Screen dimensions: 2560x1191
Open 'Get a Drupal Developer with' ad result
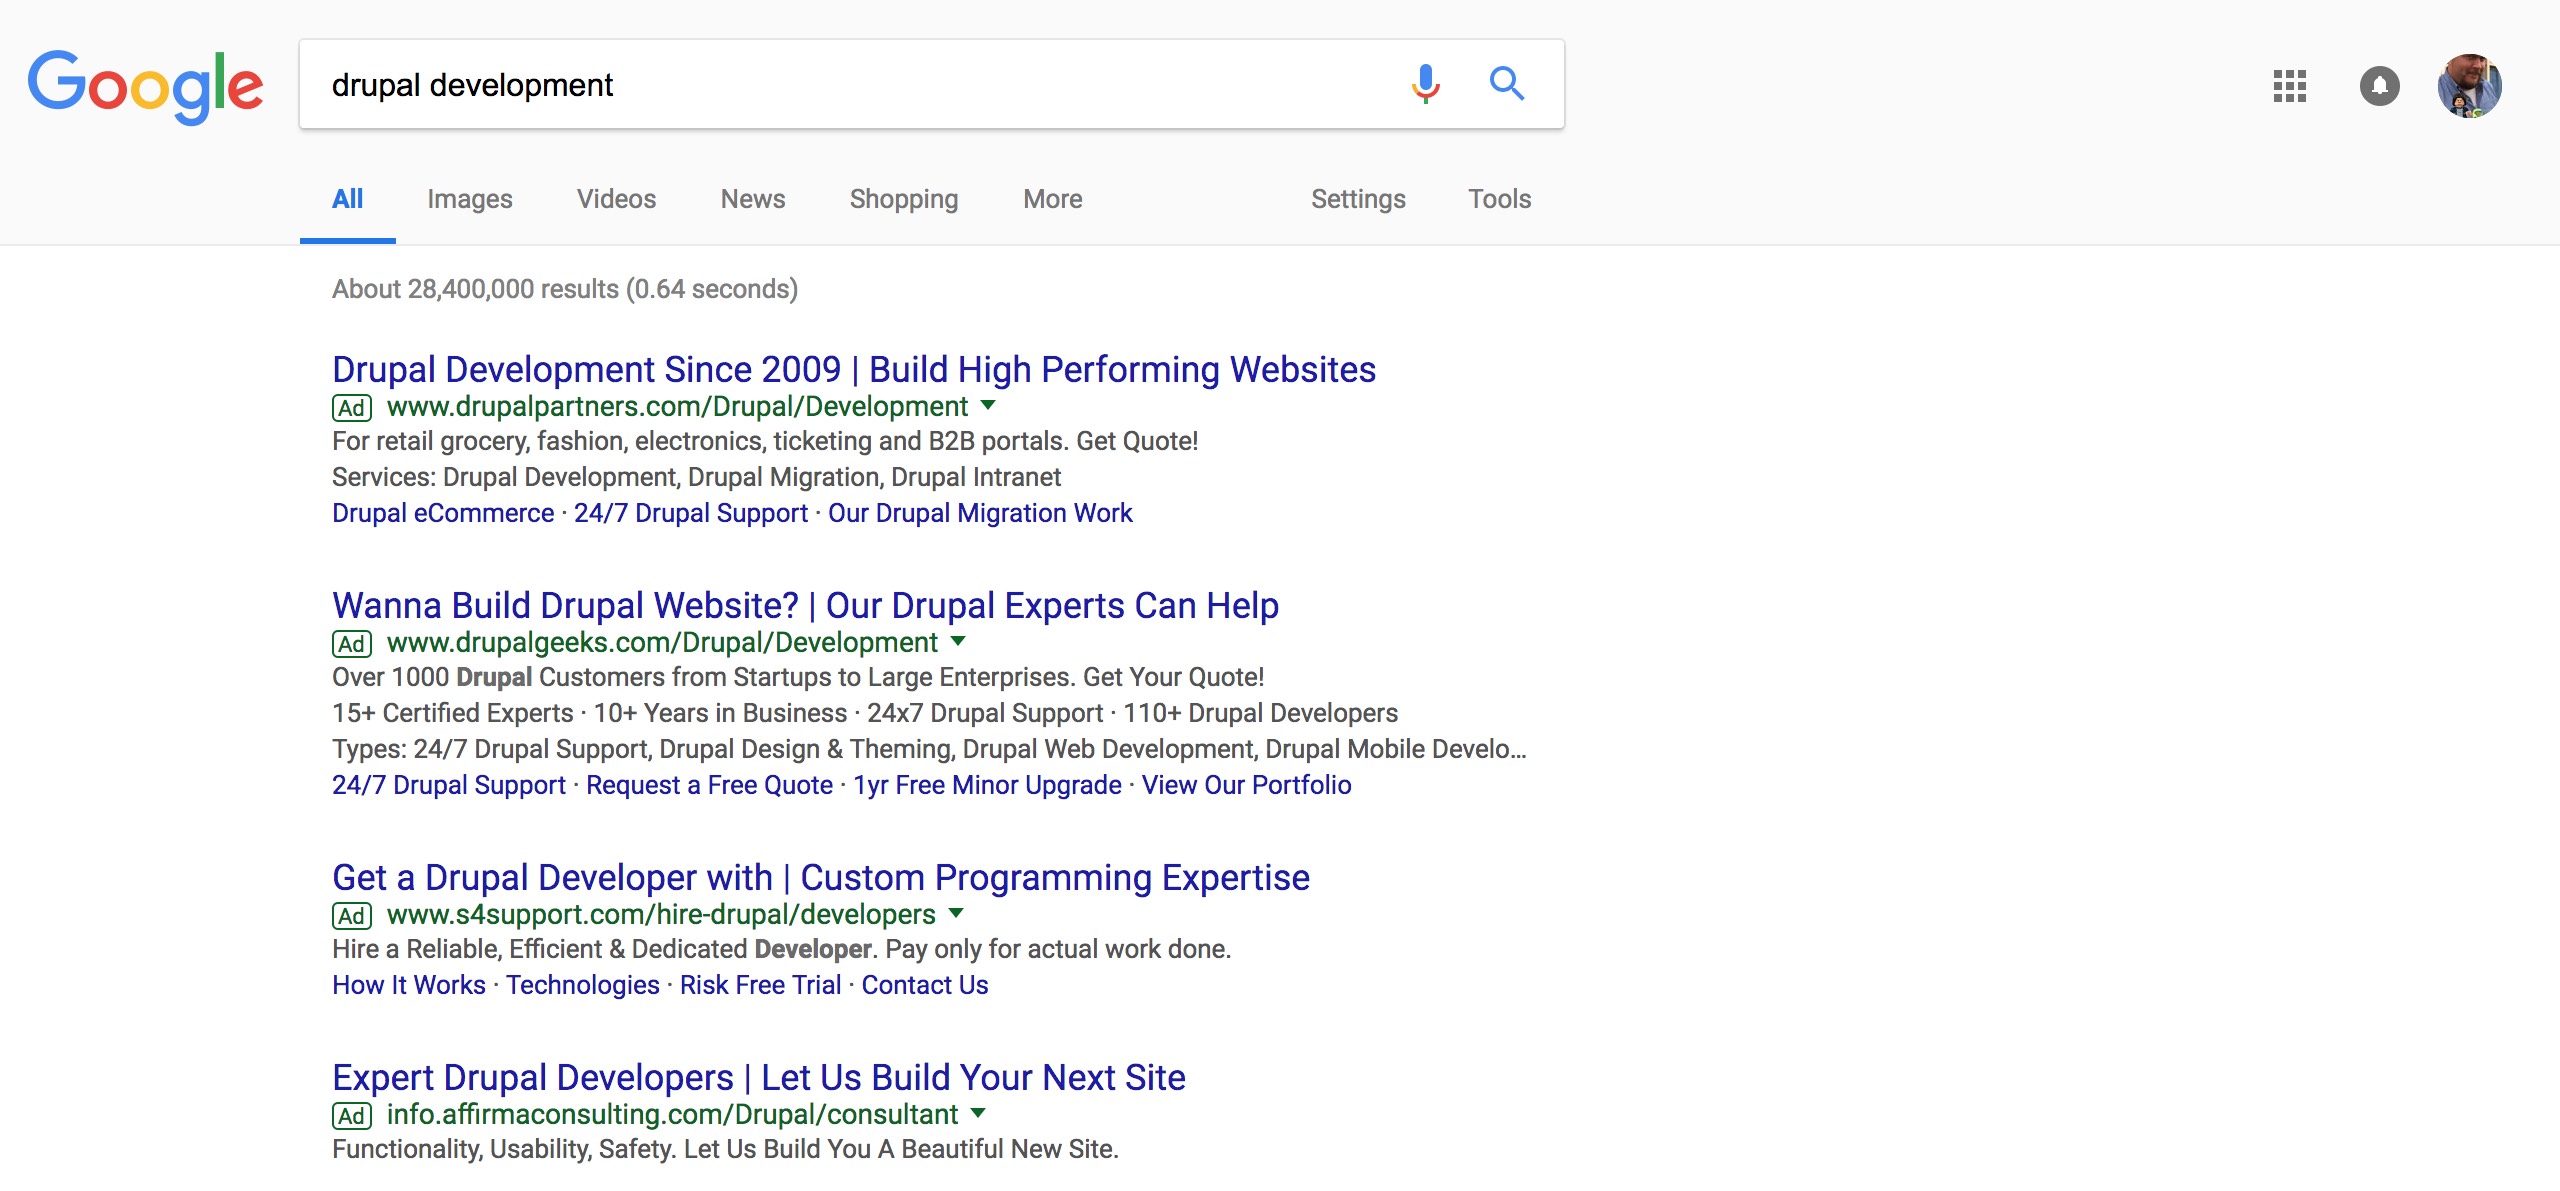pos(821,878)
